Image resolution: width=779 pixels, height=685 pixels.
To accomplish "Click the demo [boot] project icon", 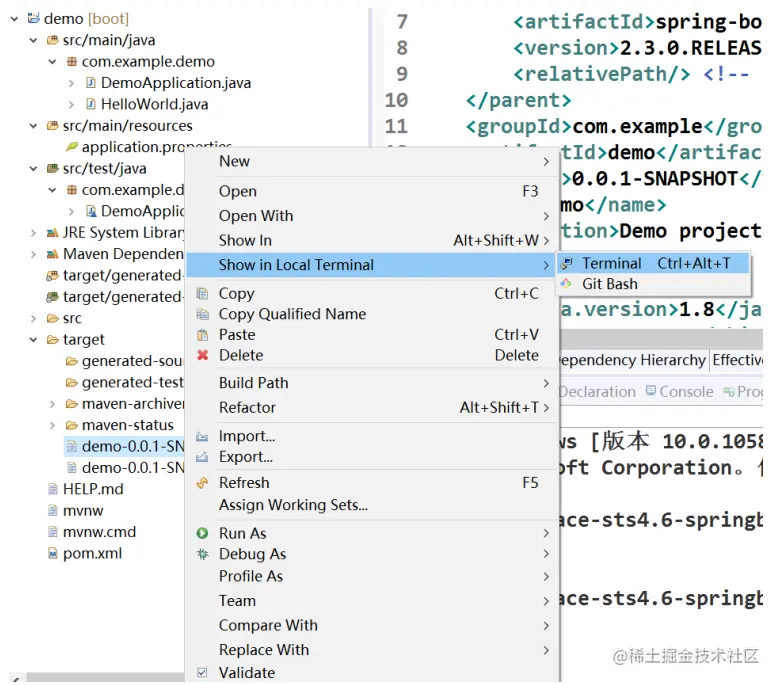I will [34, 18].
